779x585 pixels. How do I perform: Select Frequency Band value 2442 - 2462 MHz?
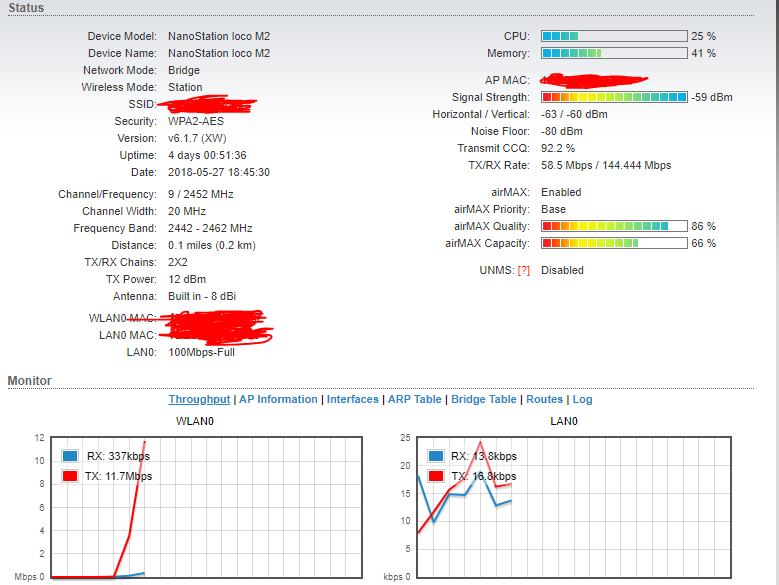(x=210, y=228)
